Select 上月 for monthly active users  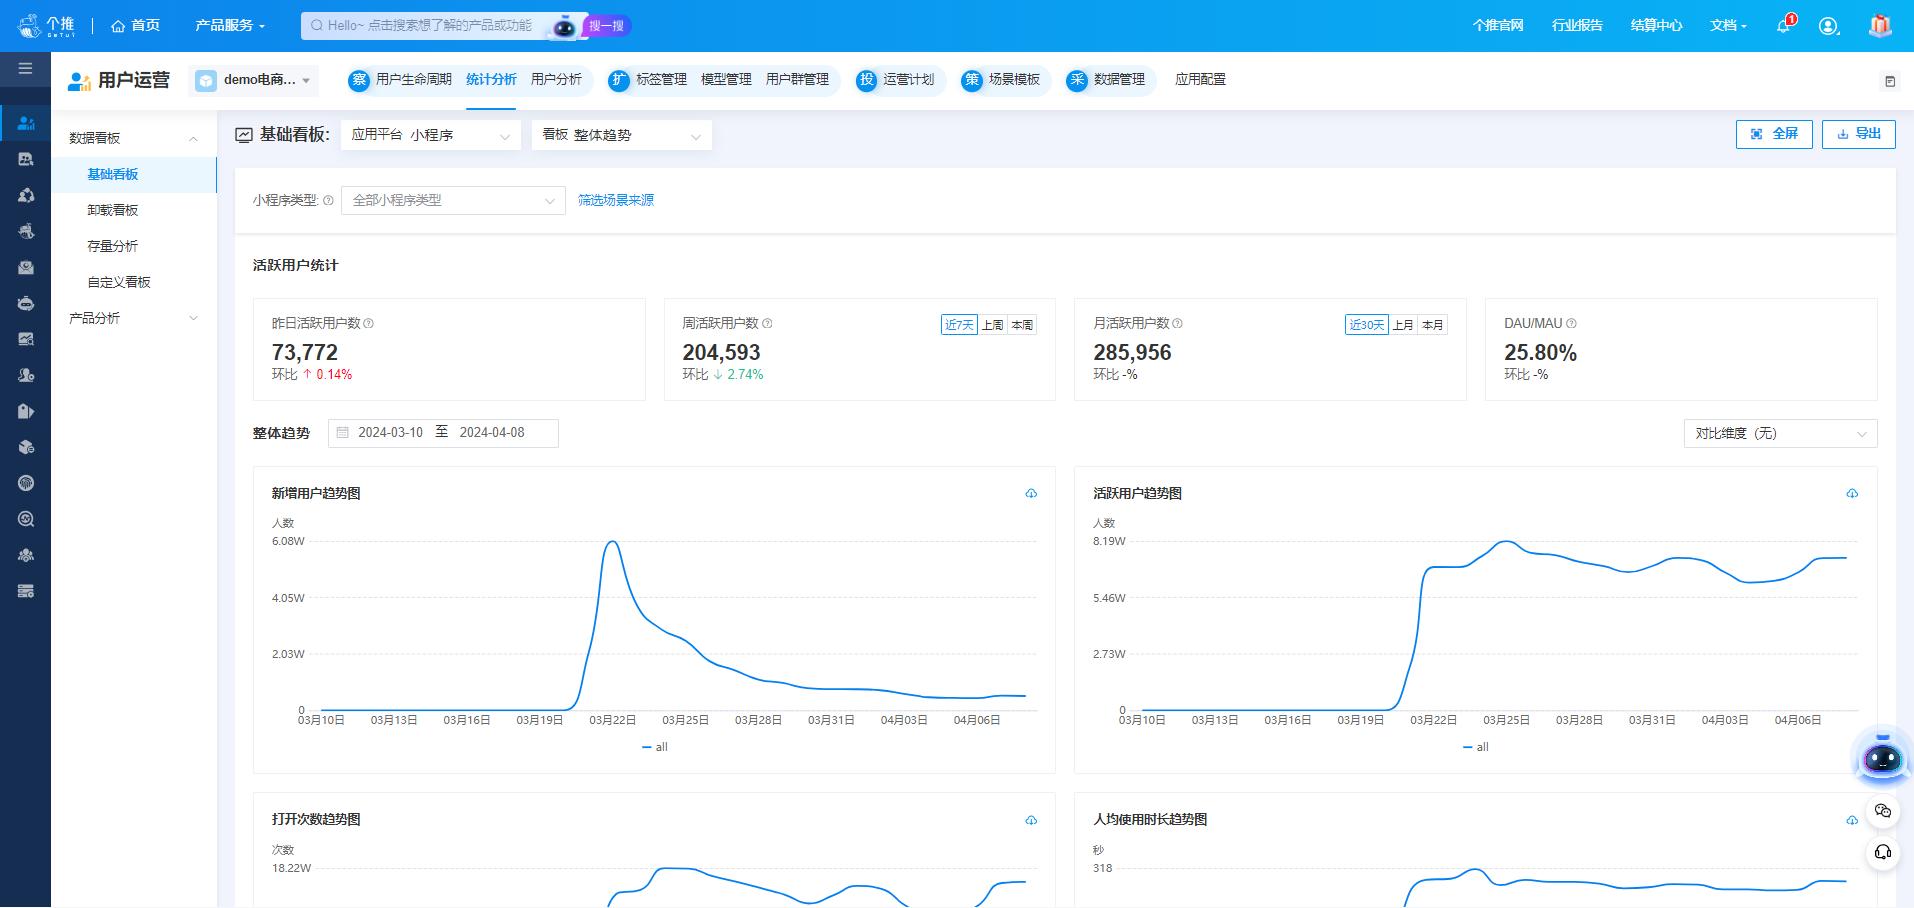click(x=1403, y=325)
